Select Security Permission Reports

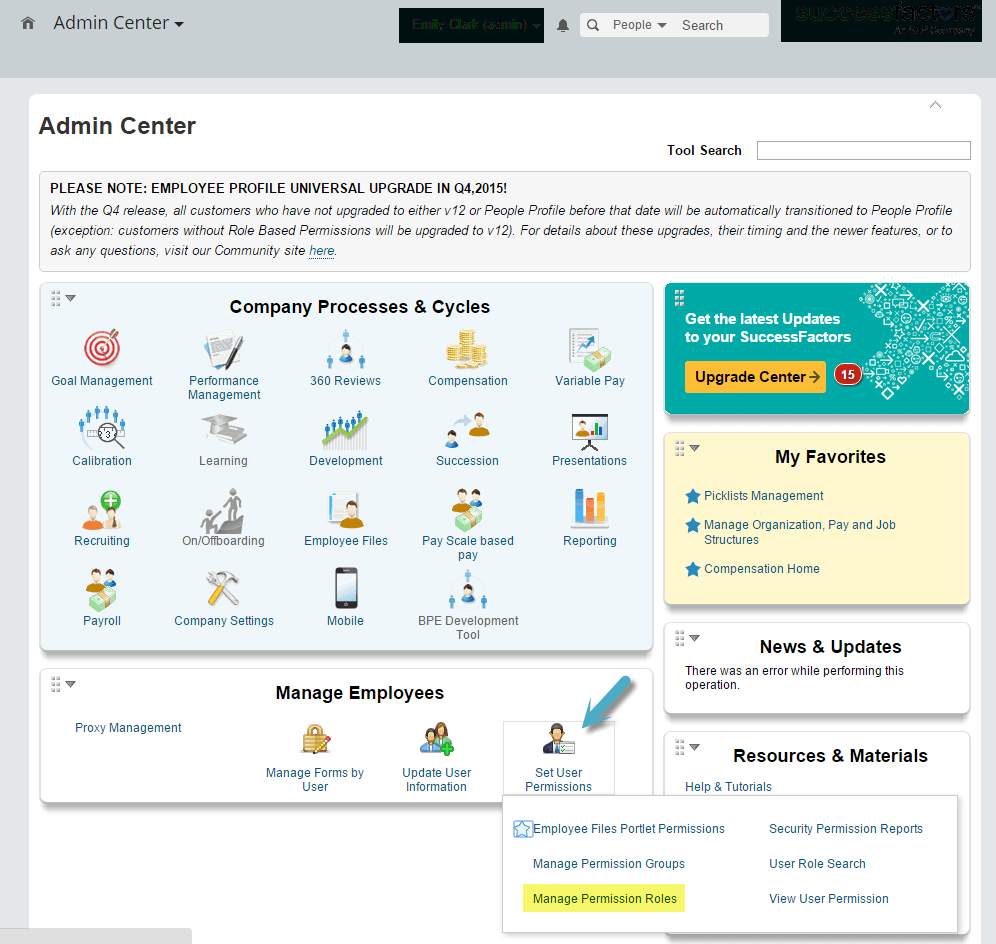coord(845,829)
